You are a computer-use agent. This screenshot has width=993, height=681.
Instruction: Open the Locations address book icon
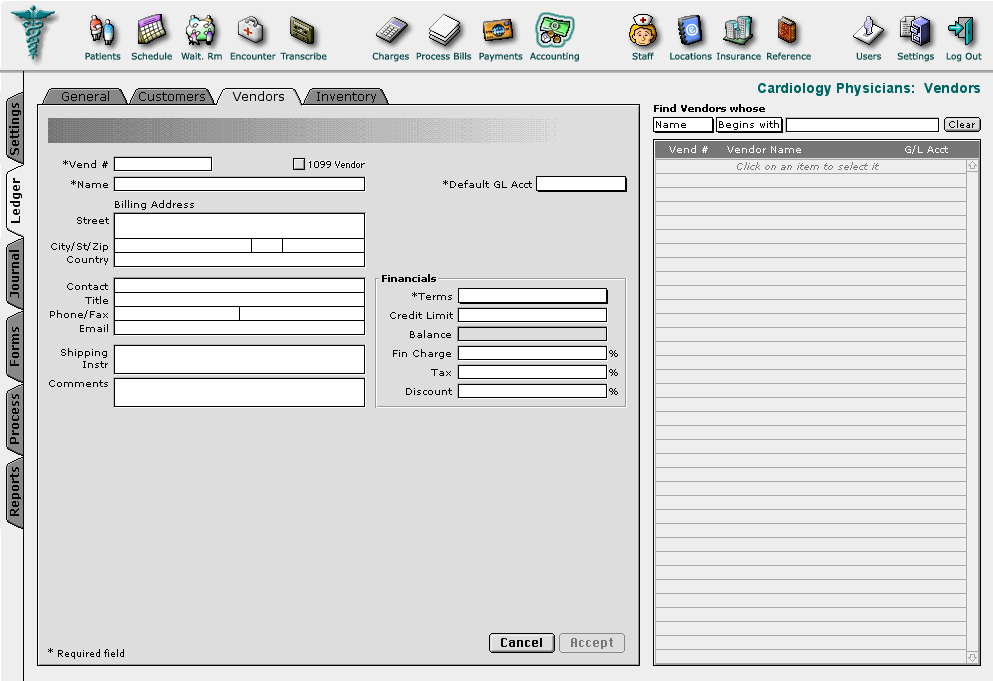click(x=690, y=30)
